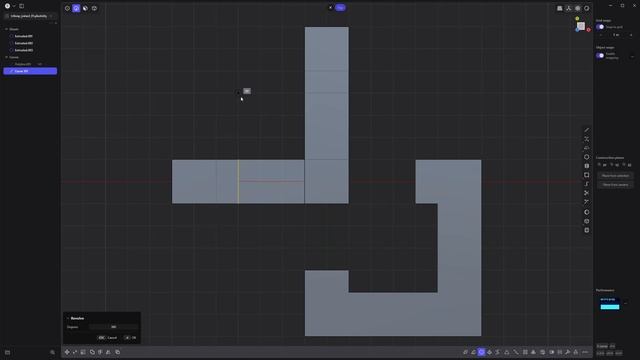
Task: Decrease the grid snap size
Action: click(601, 35)
